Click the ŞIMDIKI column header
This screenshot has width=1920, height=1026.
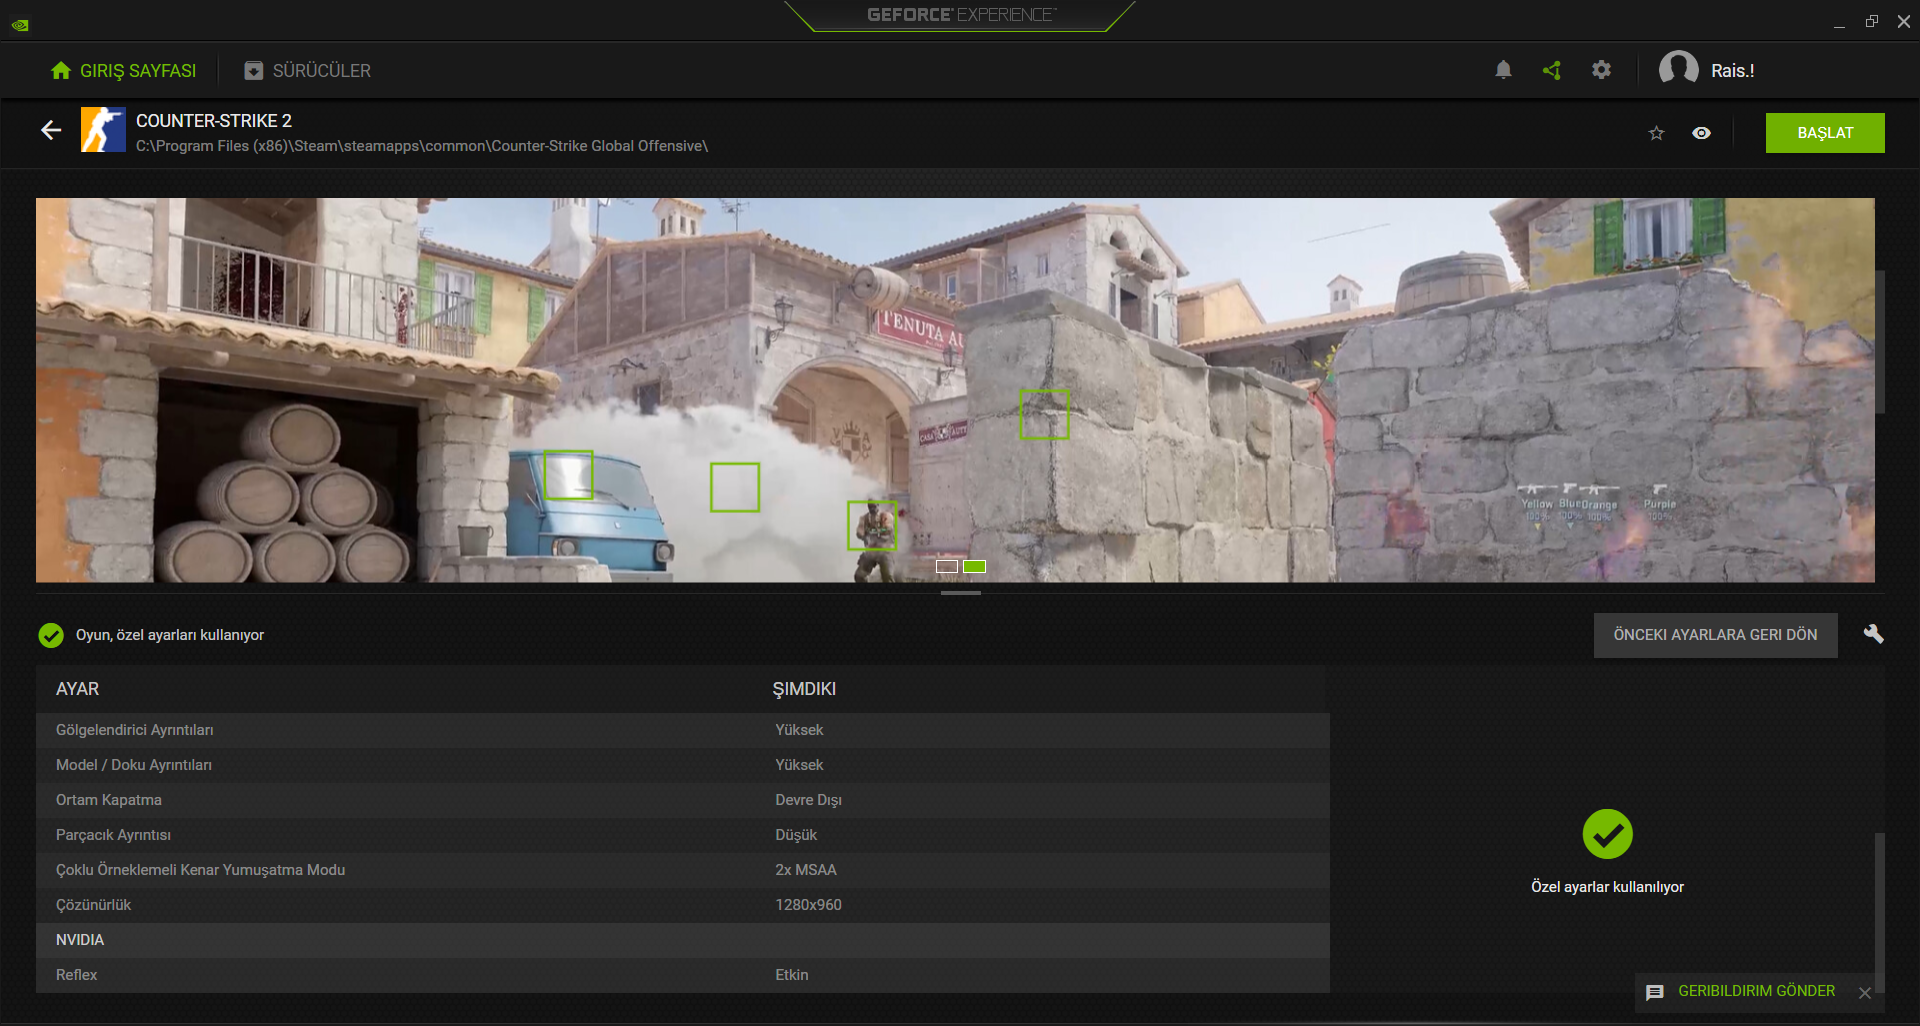tap(804, 689)
